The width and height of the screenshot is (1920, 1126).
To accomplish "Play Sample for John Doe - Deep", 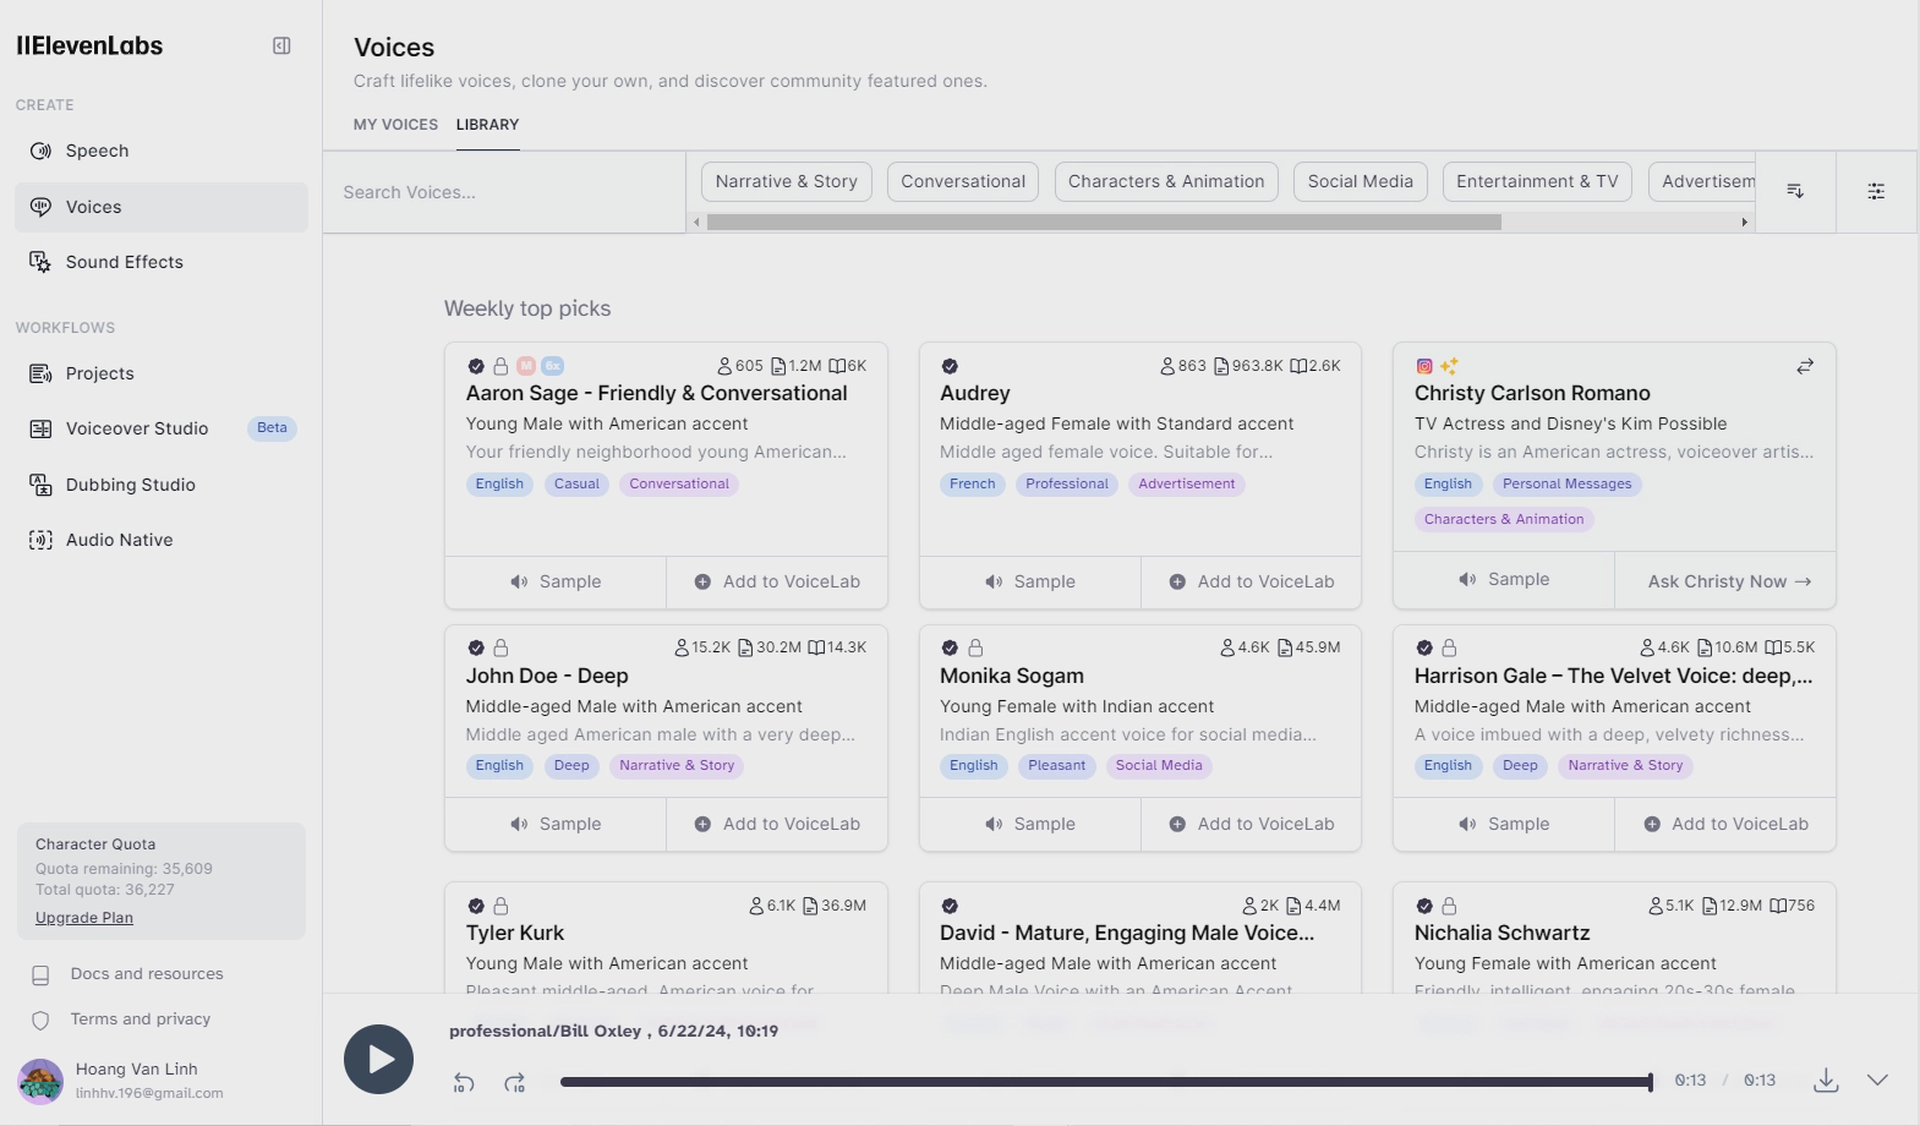I will [556, 824].
